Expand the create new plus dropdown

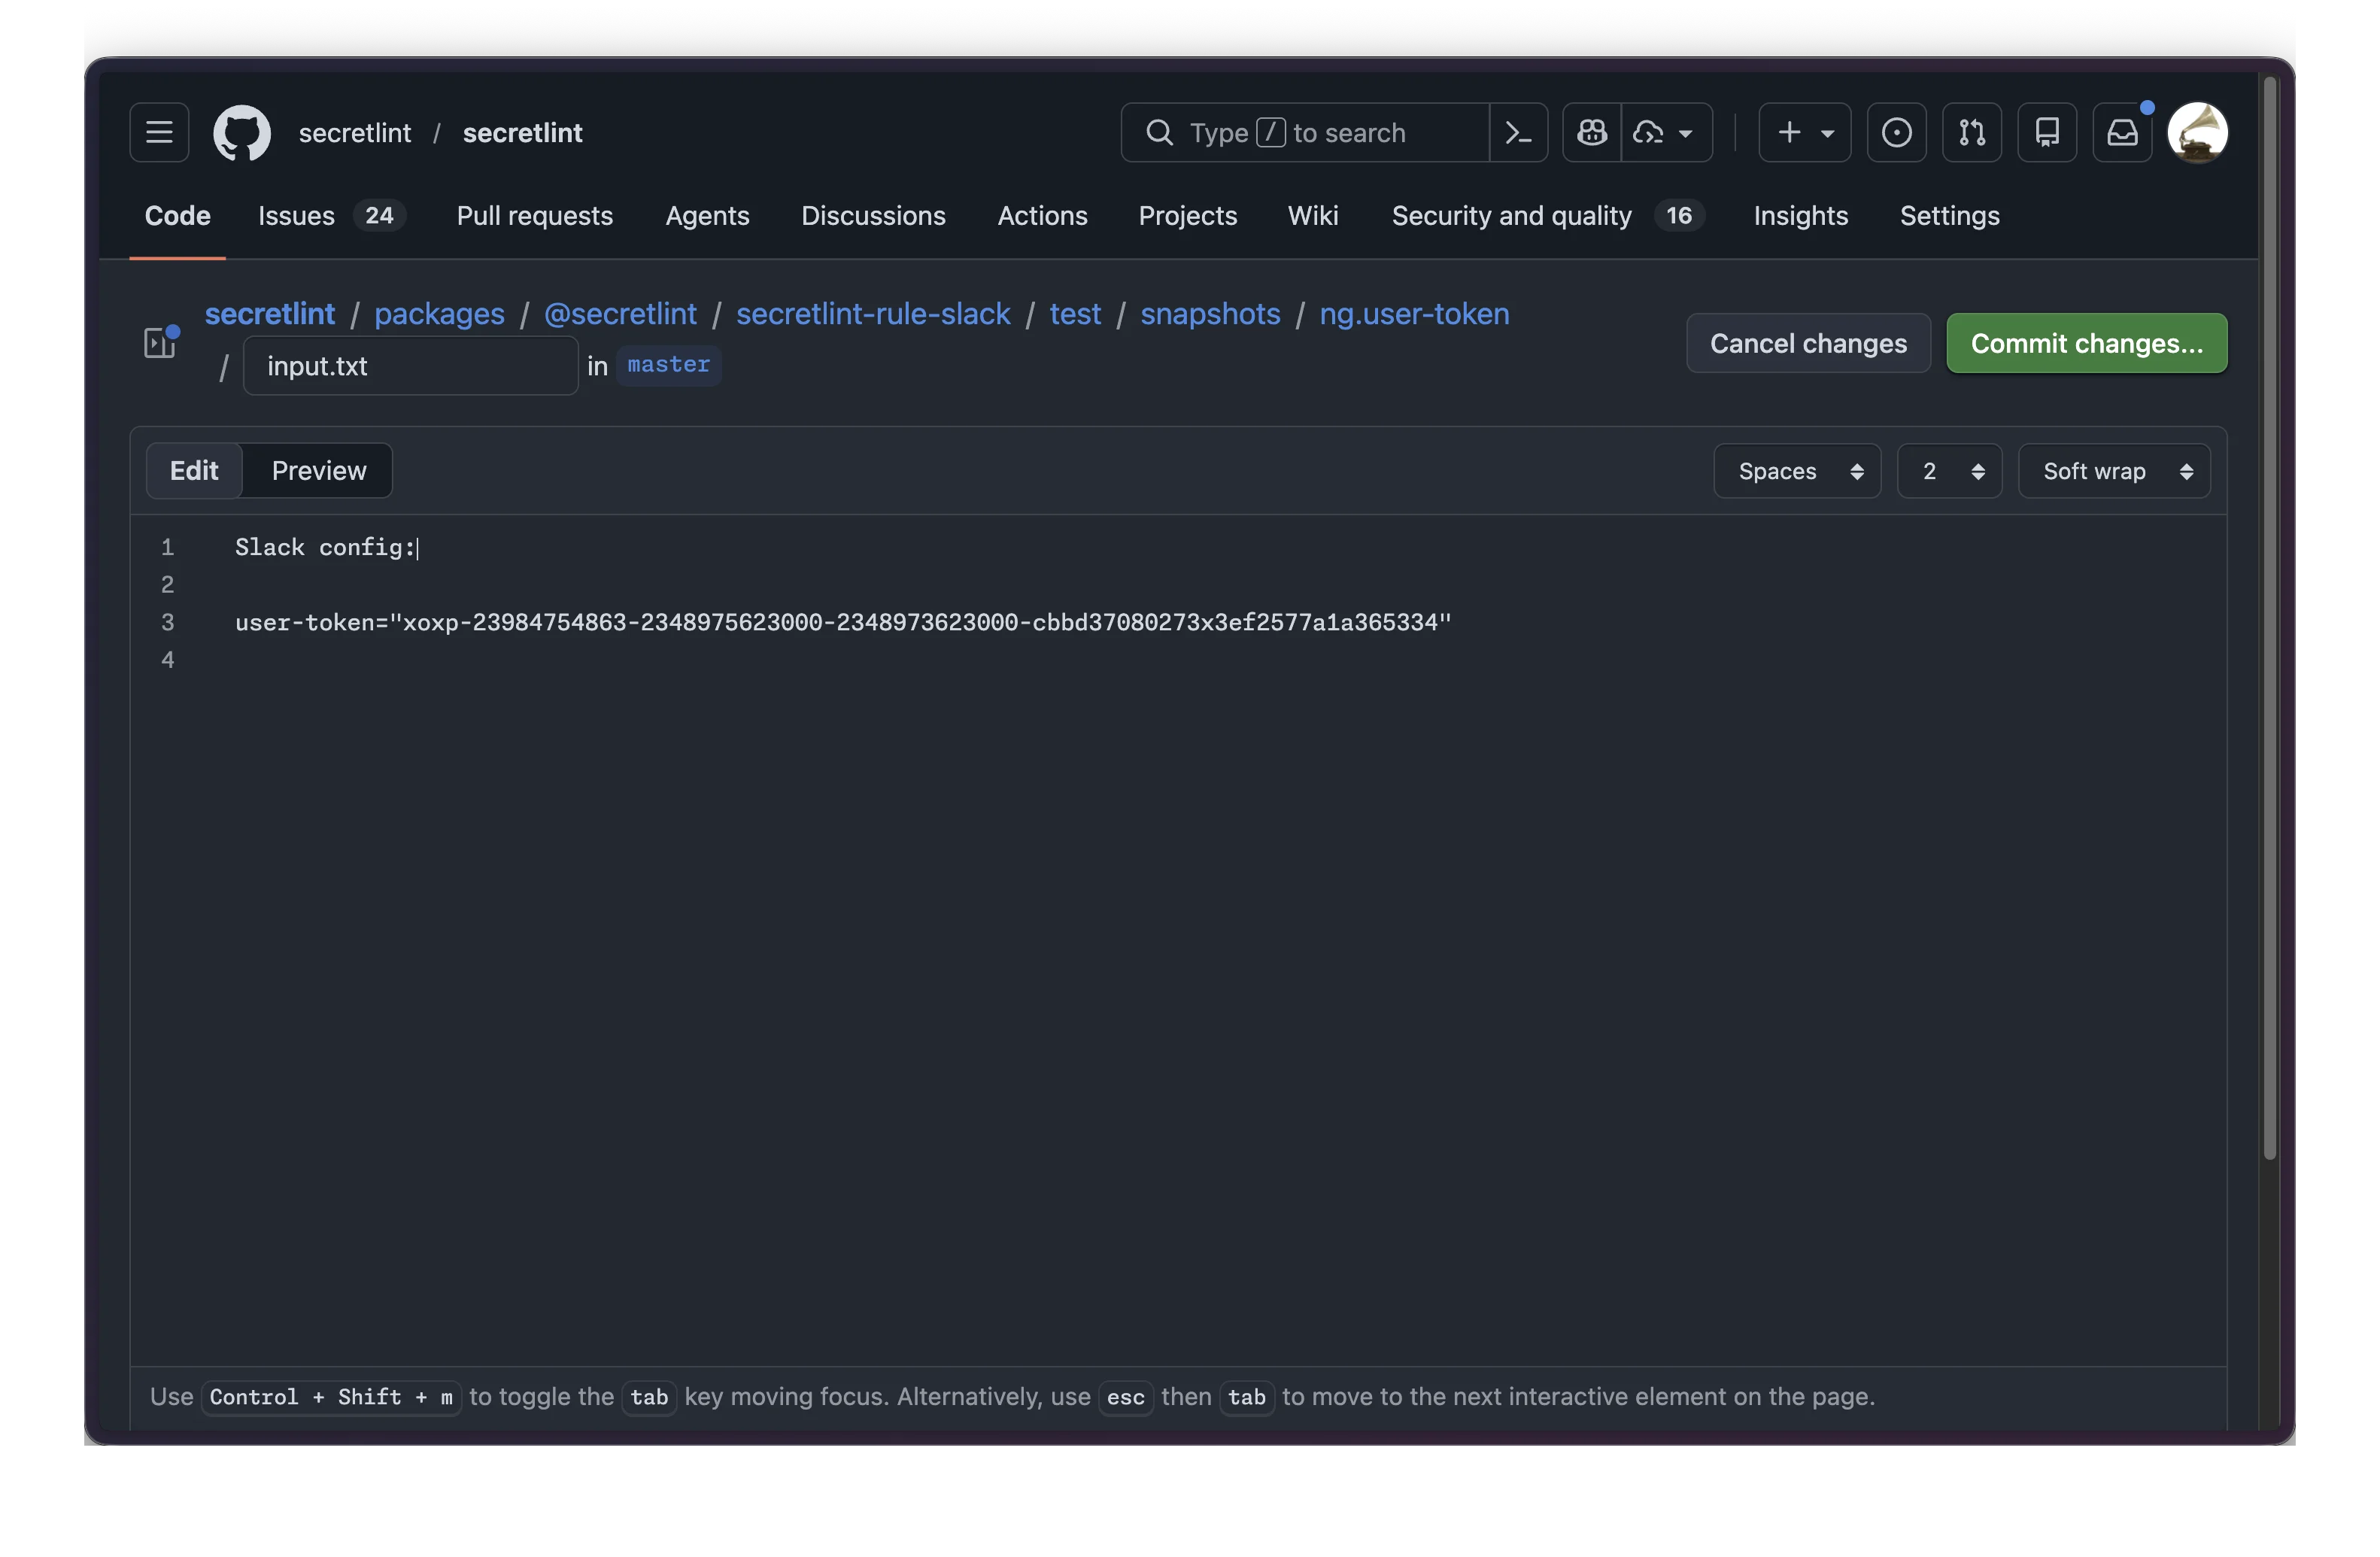click(x=1804, y=132)
